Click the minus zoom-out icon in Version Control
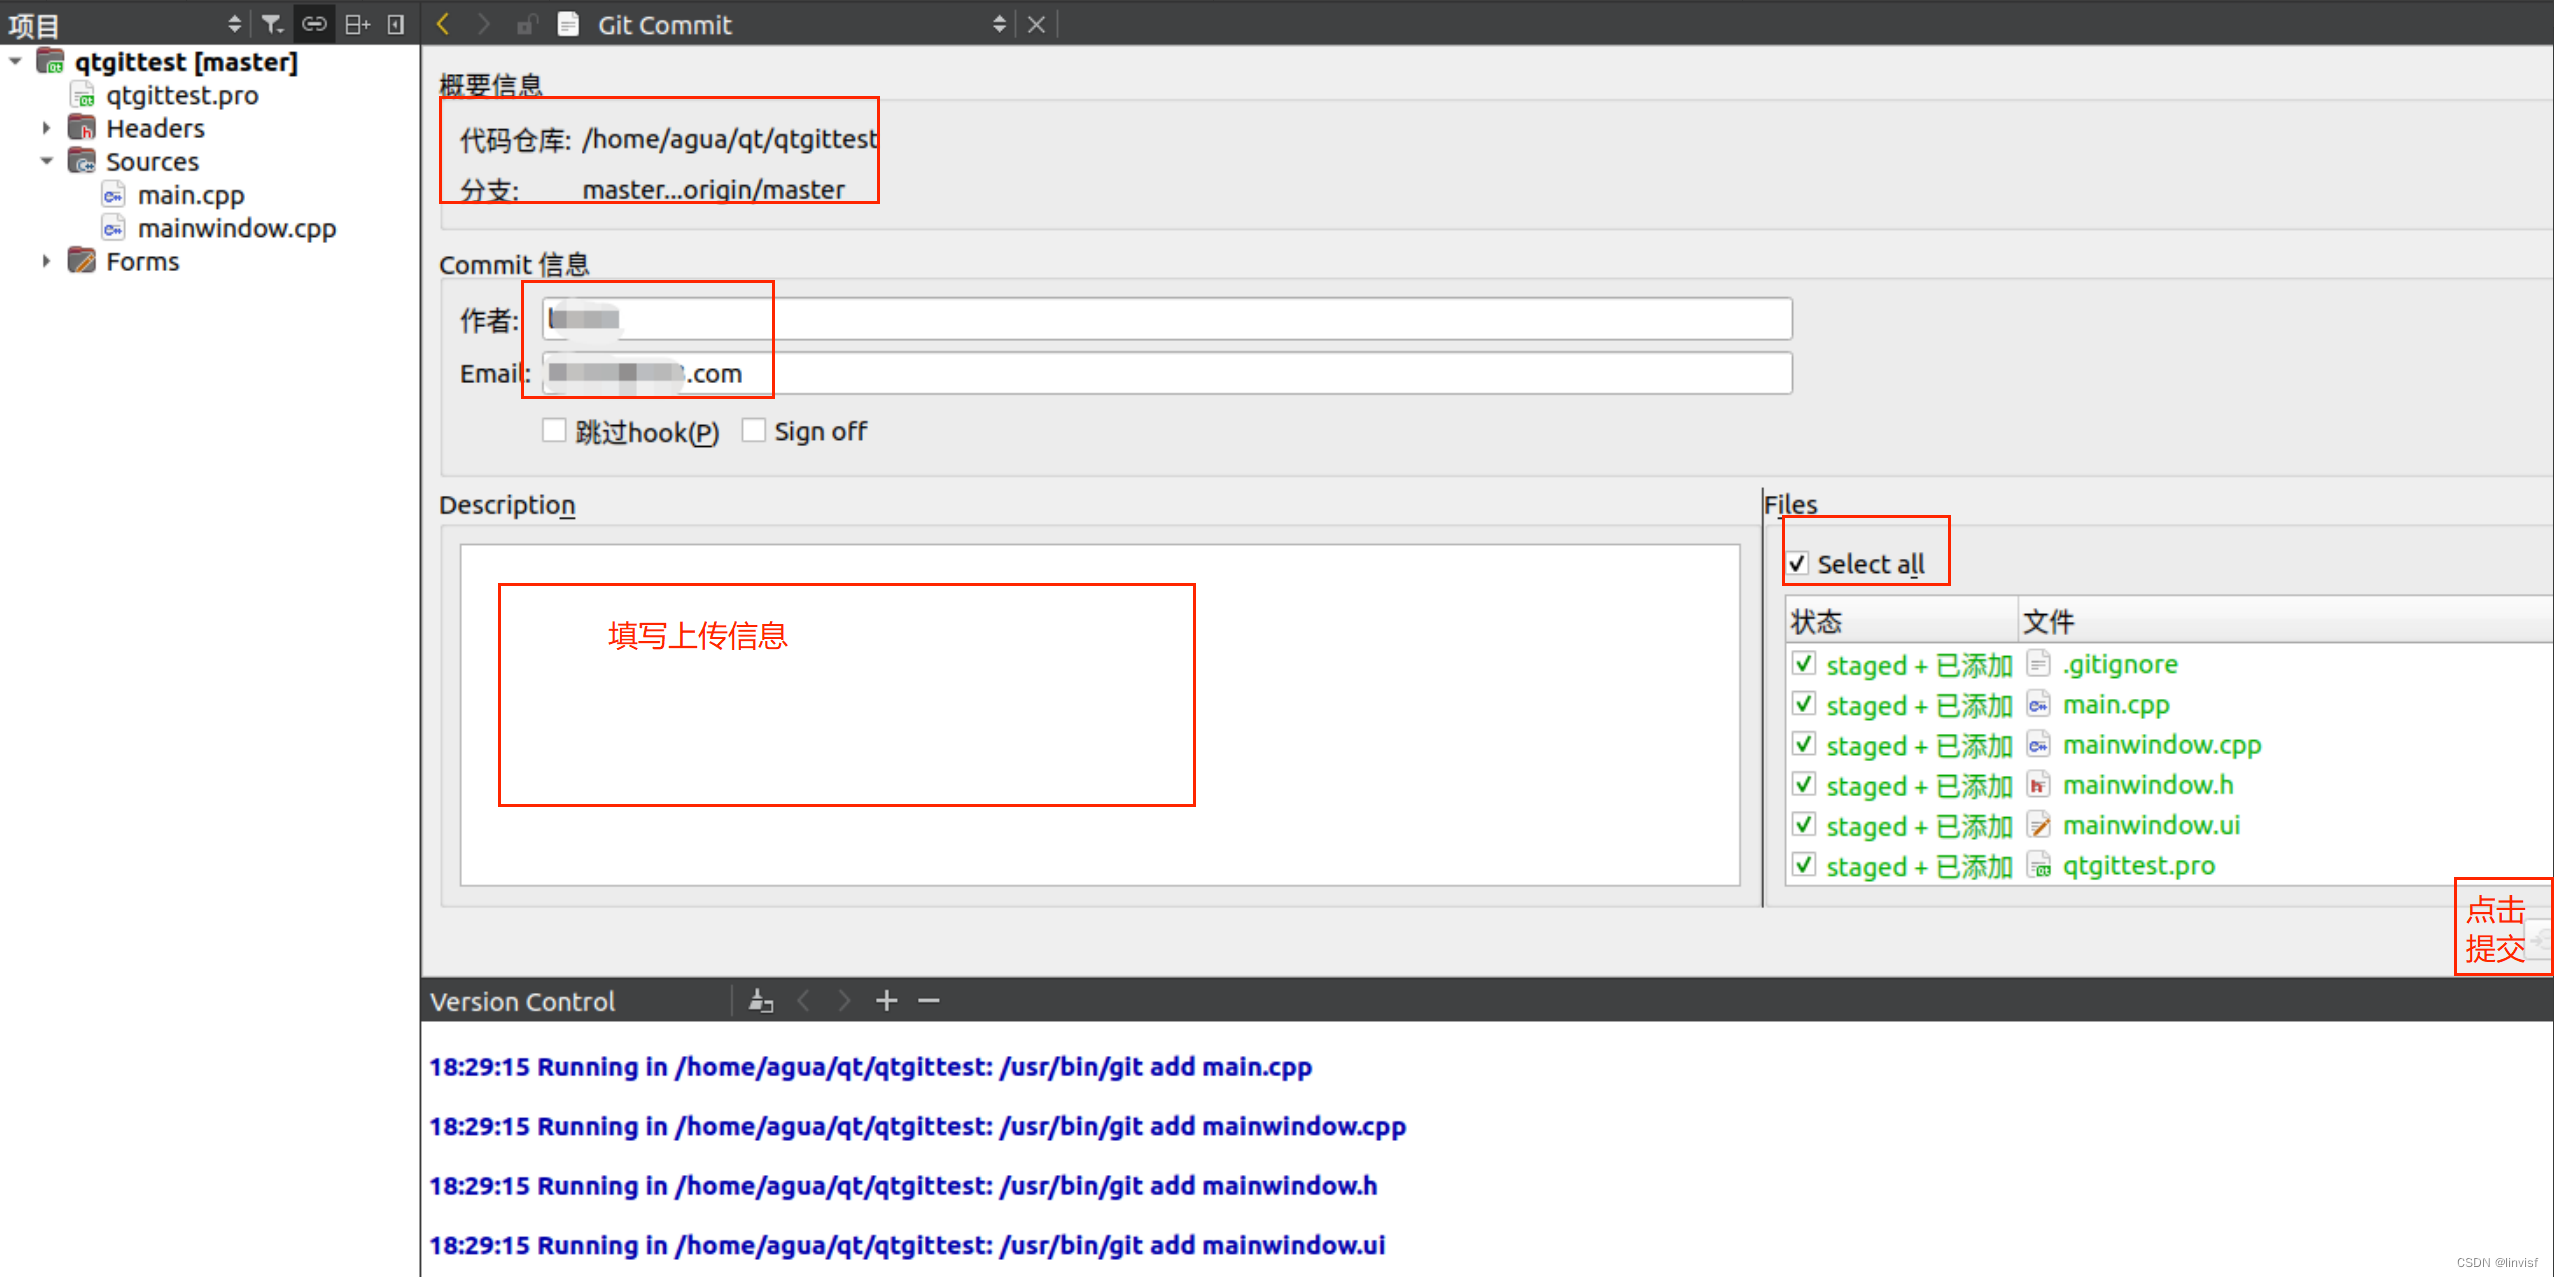 point(929,1001)
